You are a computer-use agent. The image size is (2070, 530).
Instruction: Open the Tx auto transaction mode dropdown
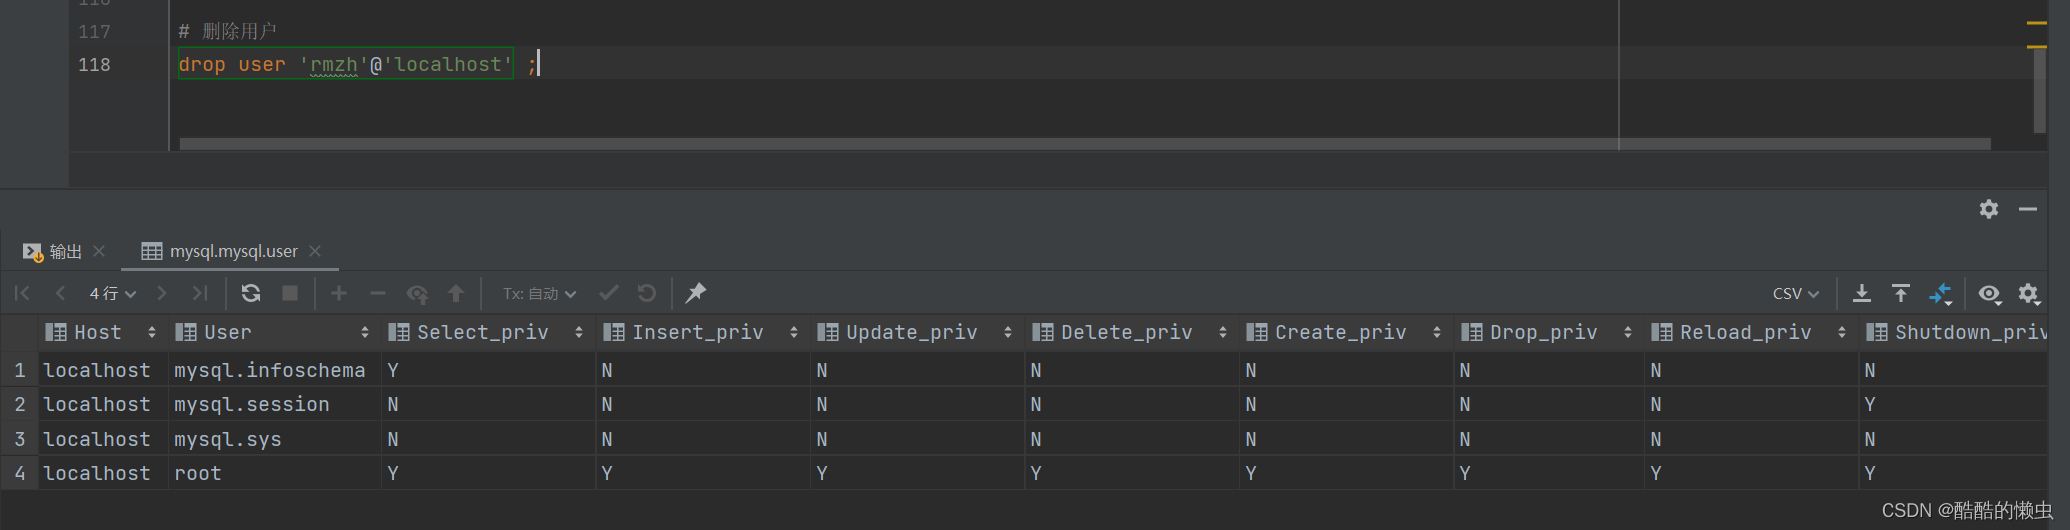540,293
